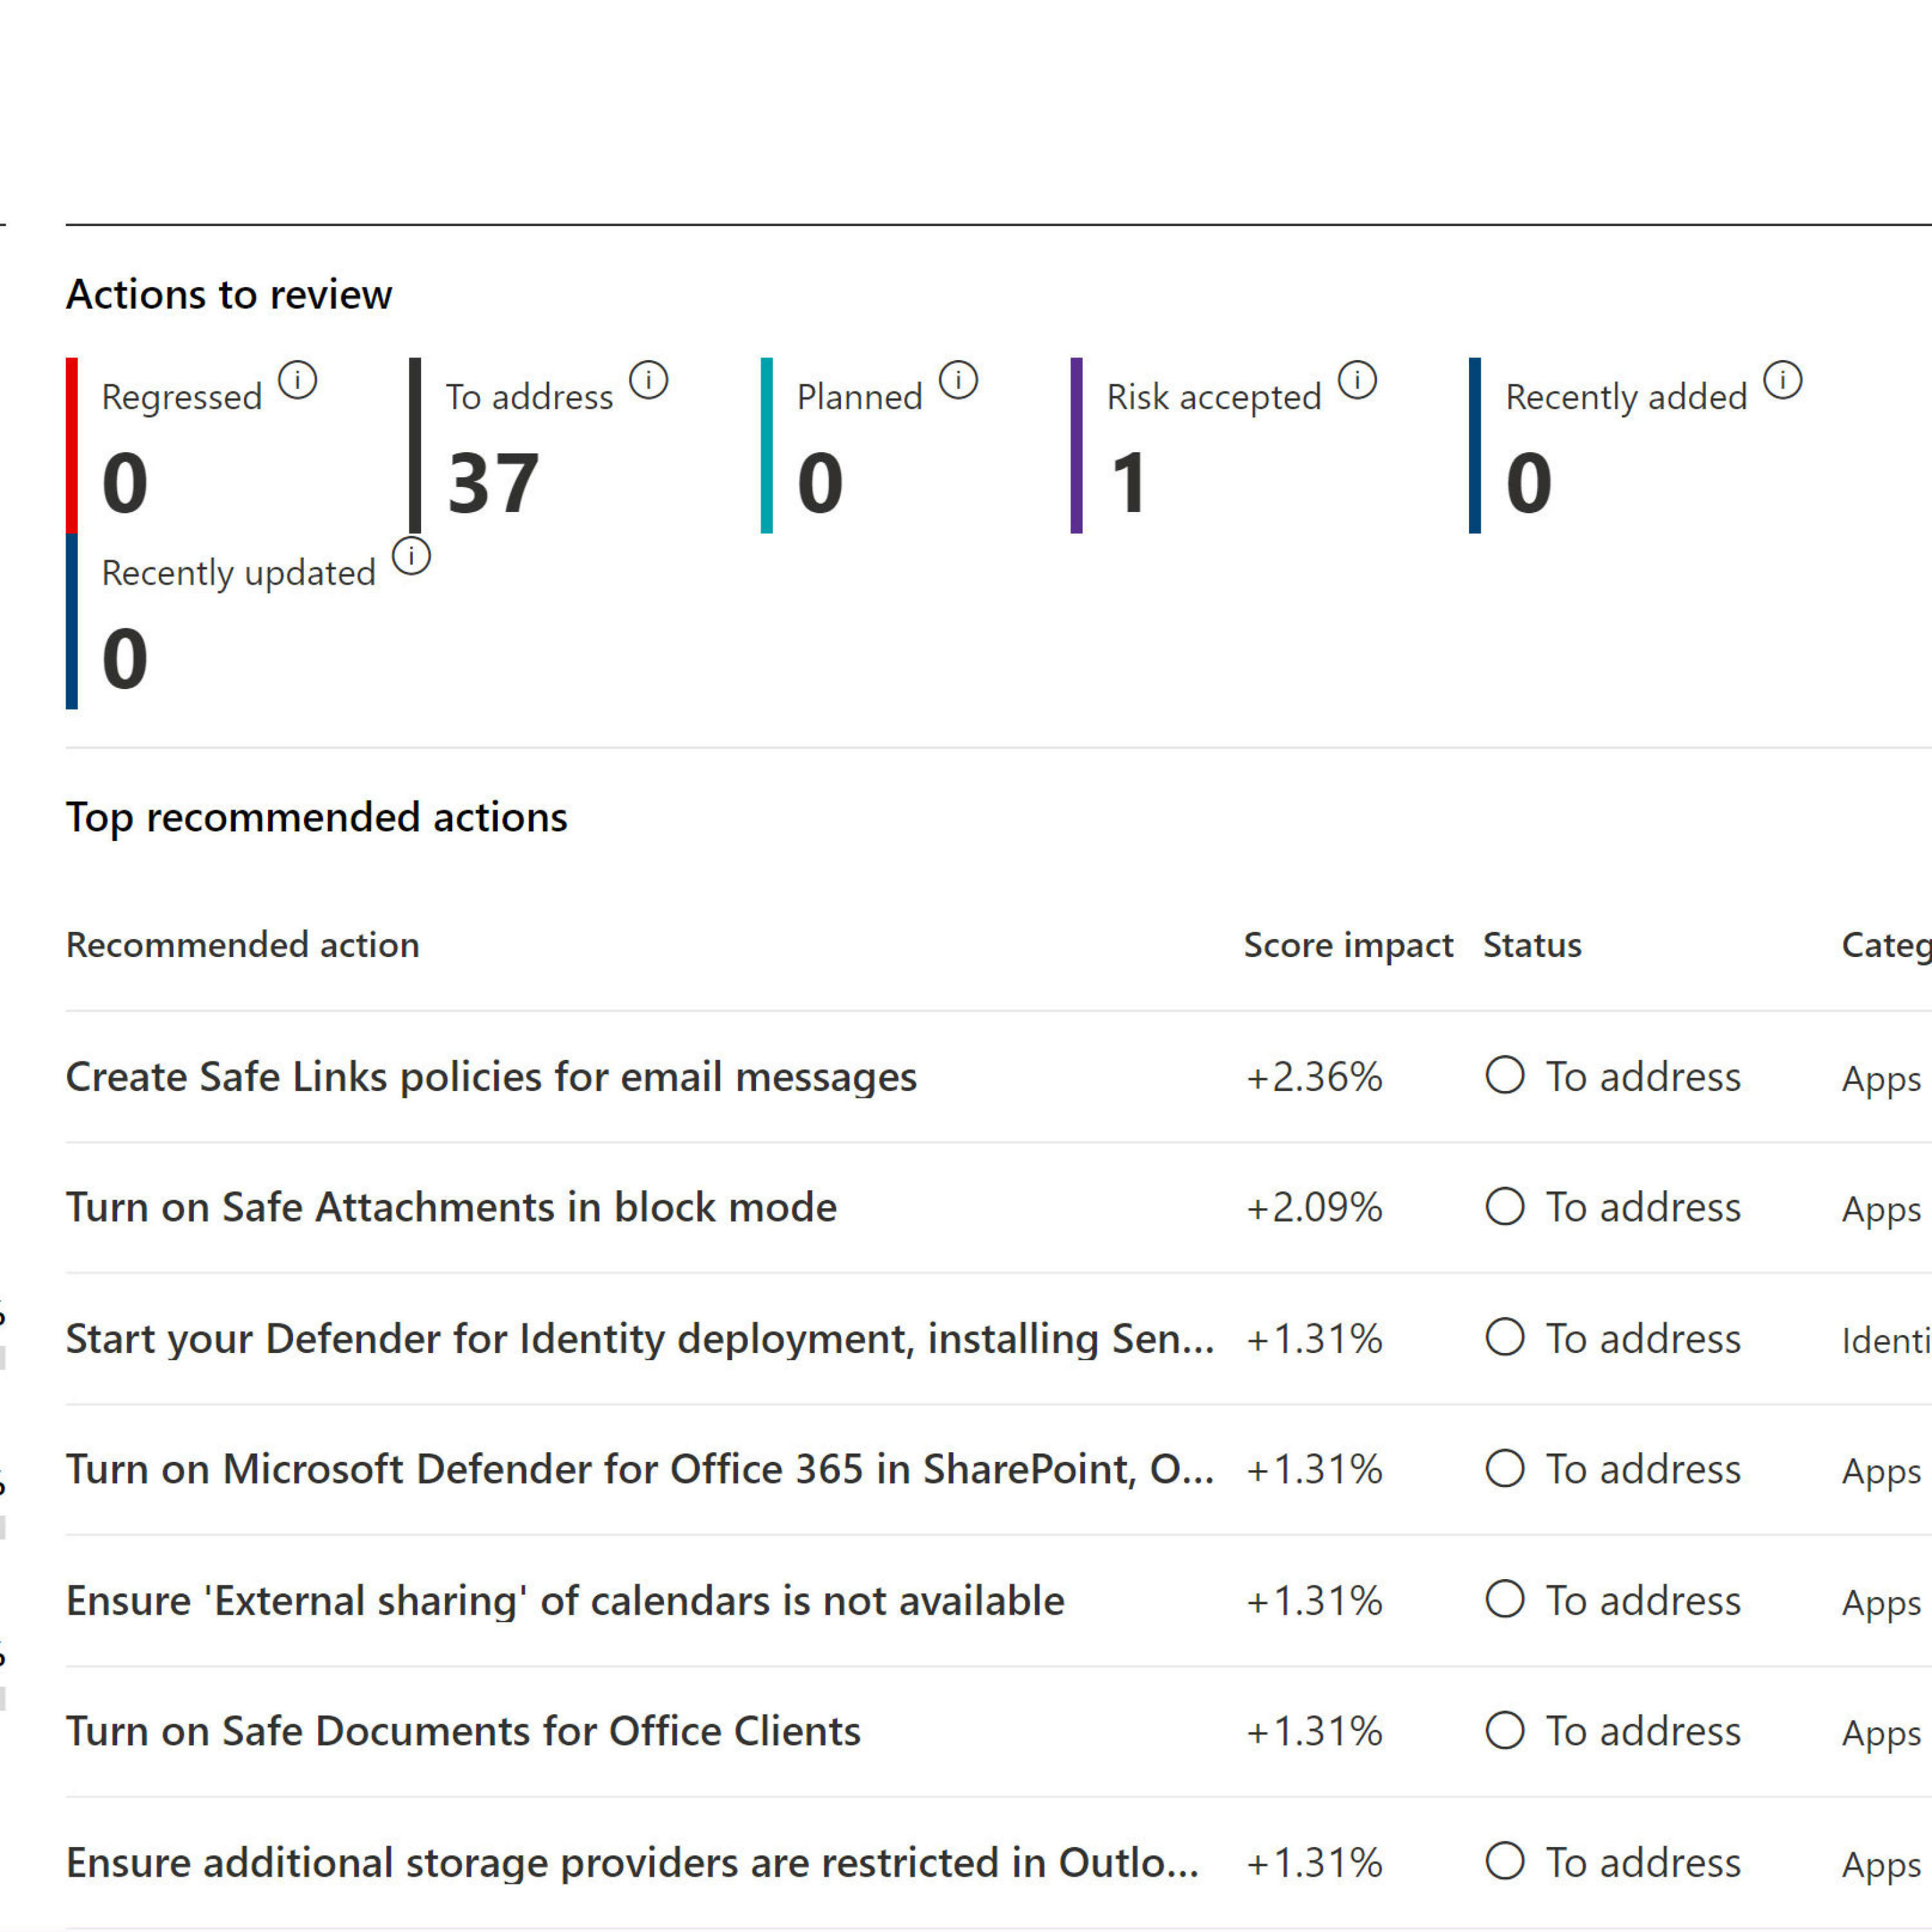Open Turn on Safe Attachments action
The width and height of the screenshot is (1932, 1932).
tap(451, 1208)
